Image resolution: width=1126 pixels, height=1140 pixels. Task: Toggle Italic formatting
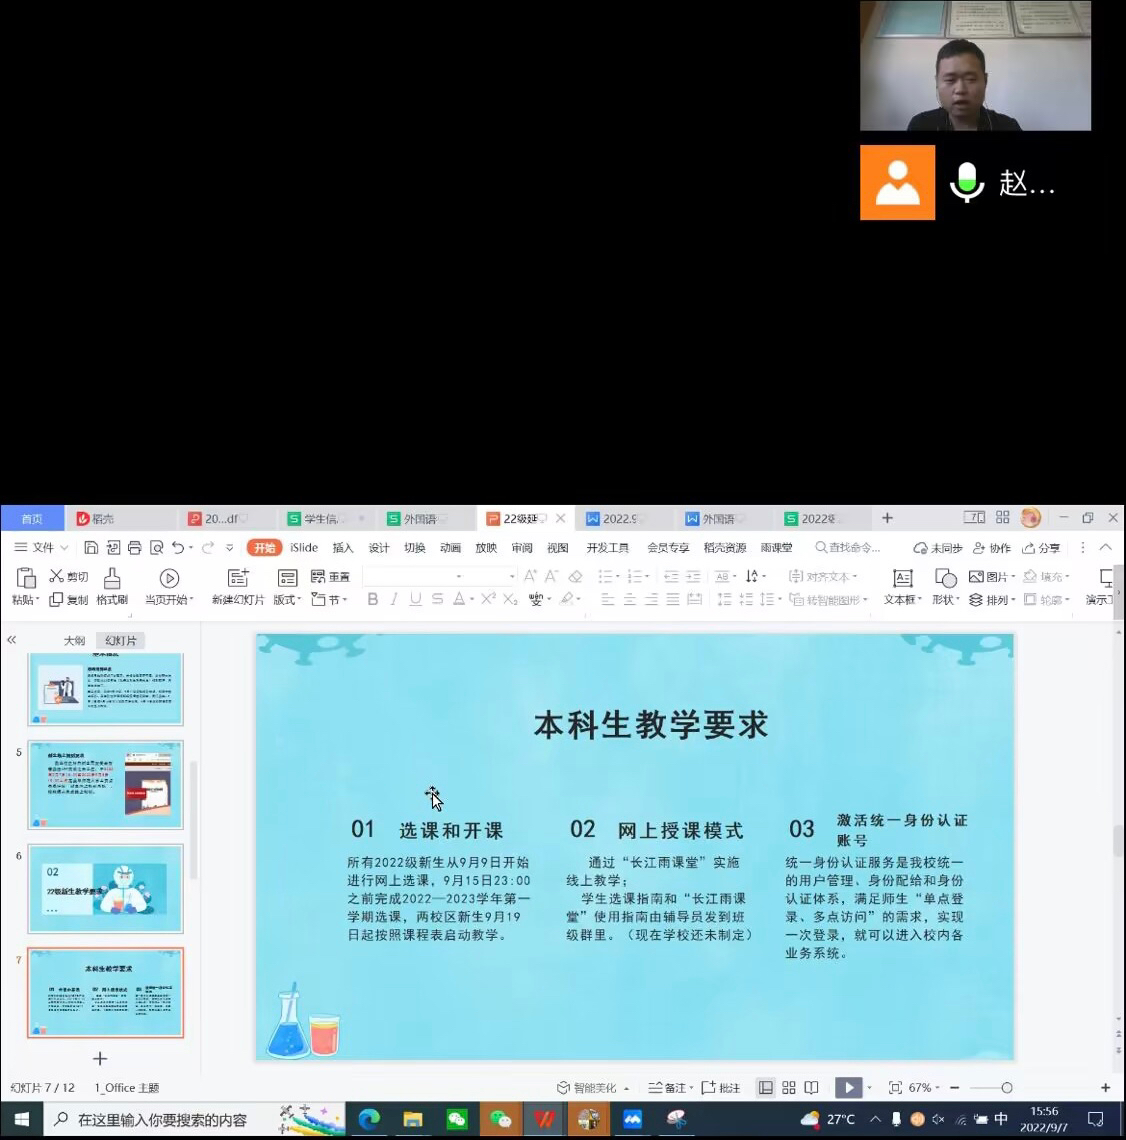click(394, 599)
